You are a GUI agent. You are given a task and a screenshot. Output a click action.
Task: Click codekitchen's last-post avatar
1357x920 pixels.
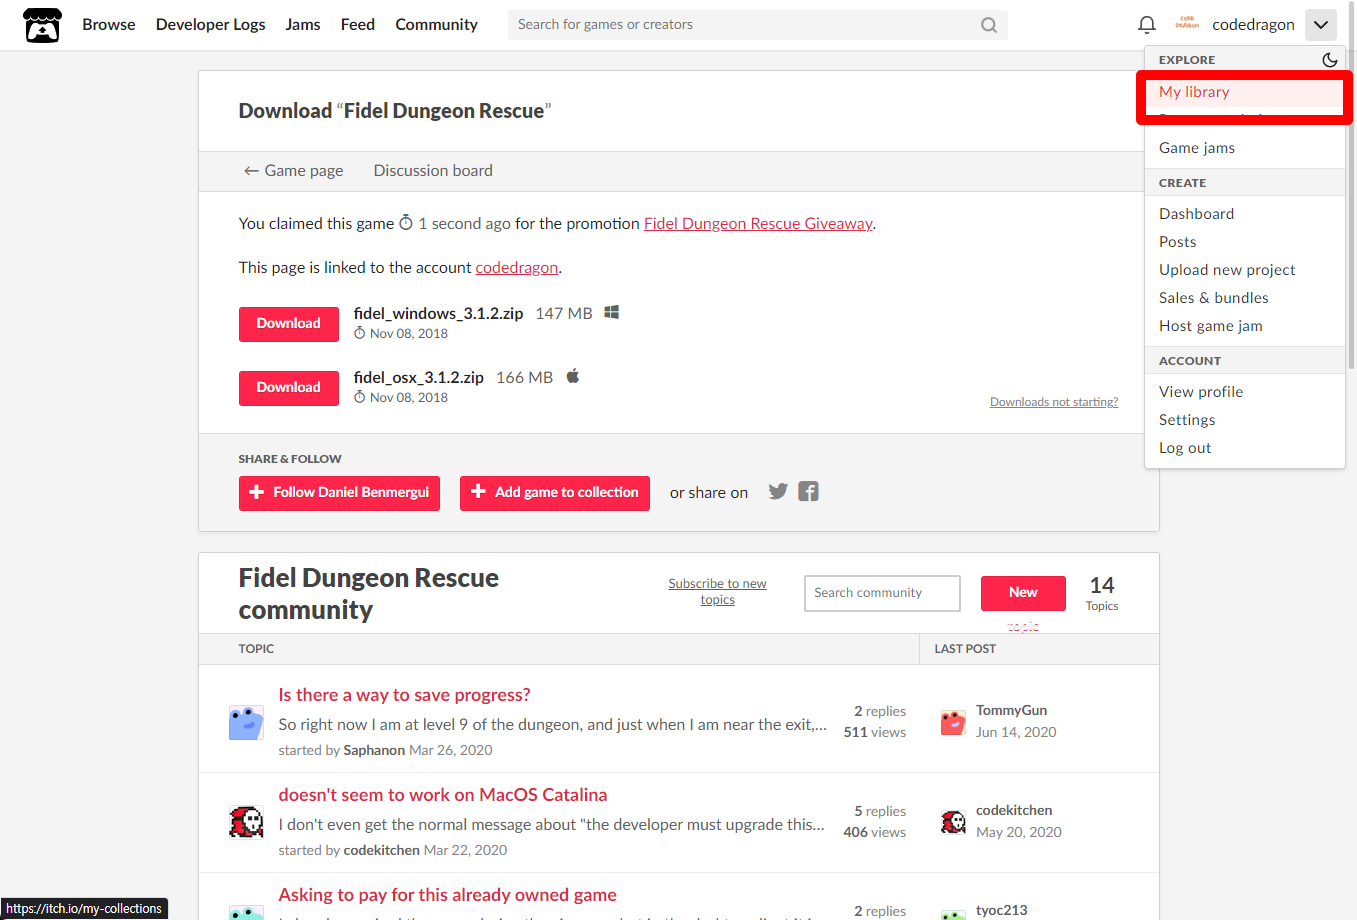click(x=953, y=821)
